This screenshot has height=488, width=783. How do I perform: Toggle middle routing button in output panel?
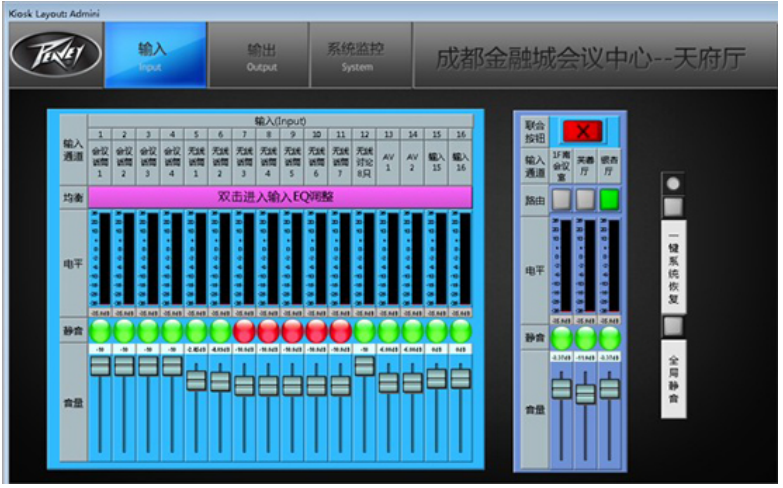coord(585,199)
